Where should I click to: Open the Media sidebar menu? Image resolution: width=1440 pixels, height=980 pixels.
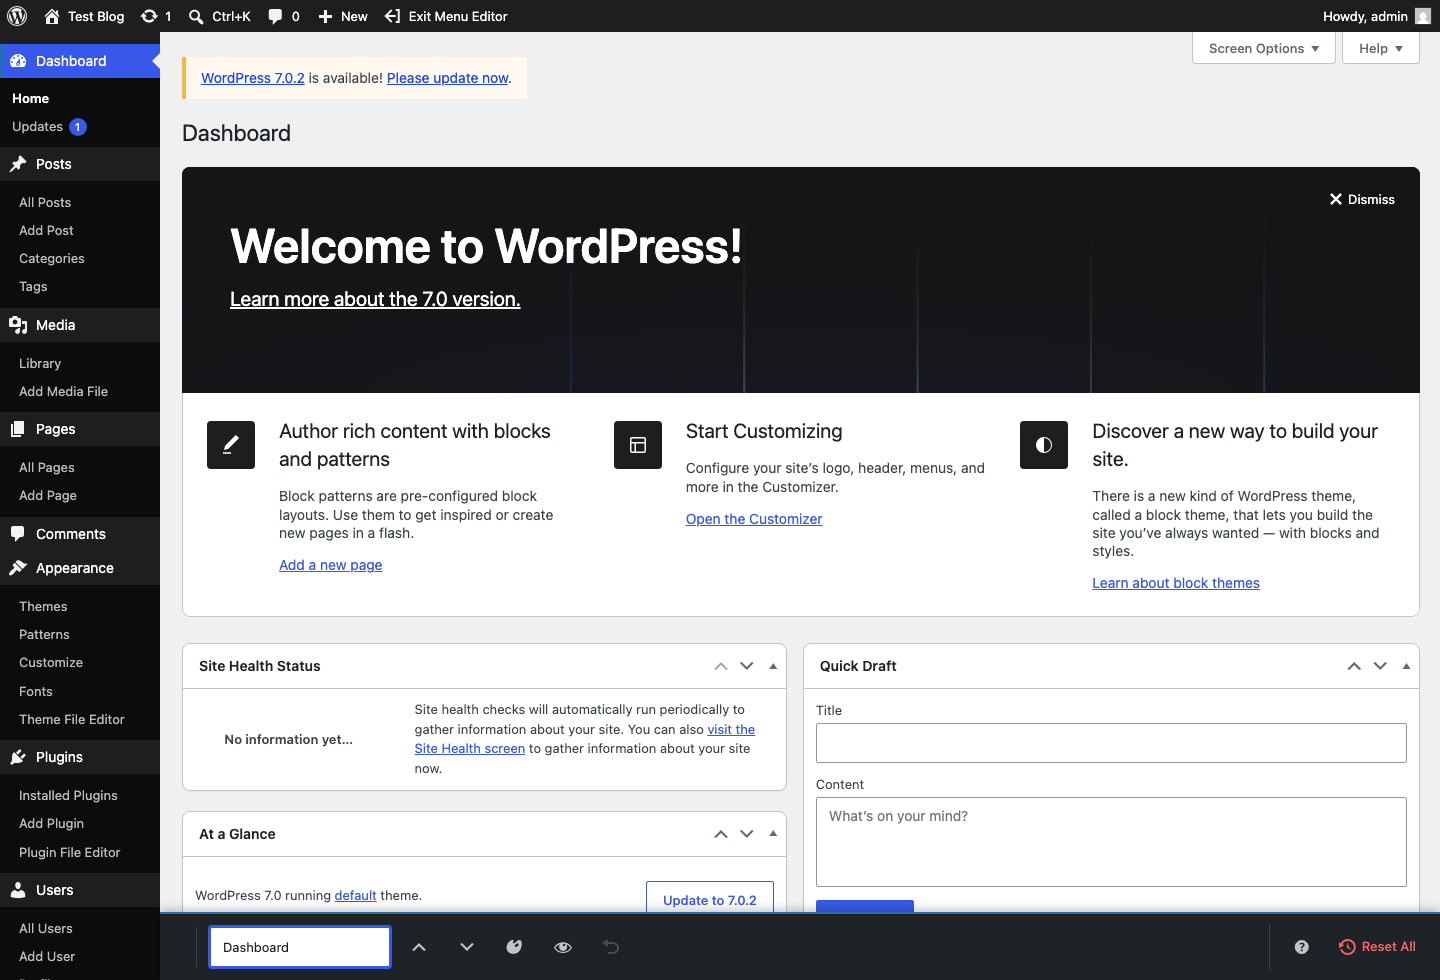click(80, 325)
